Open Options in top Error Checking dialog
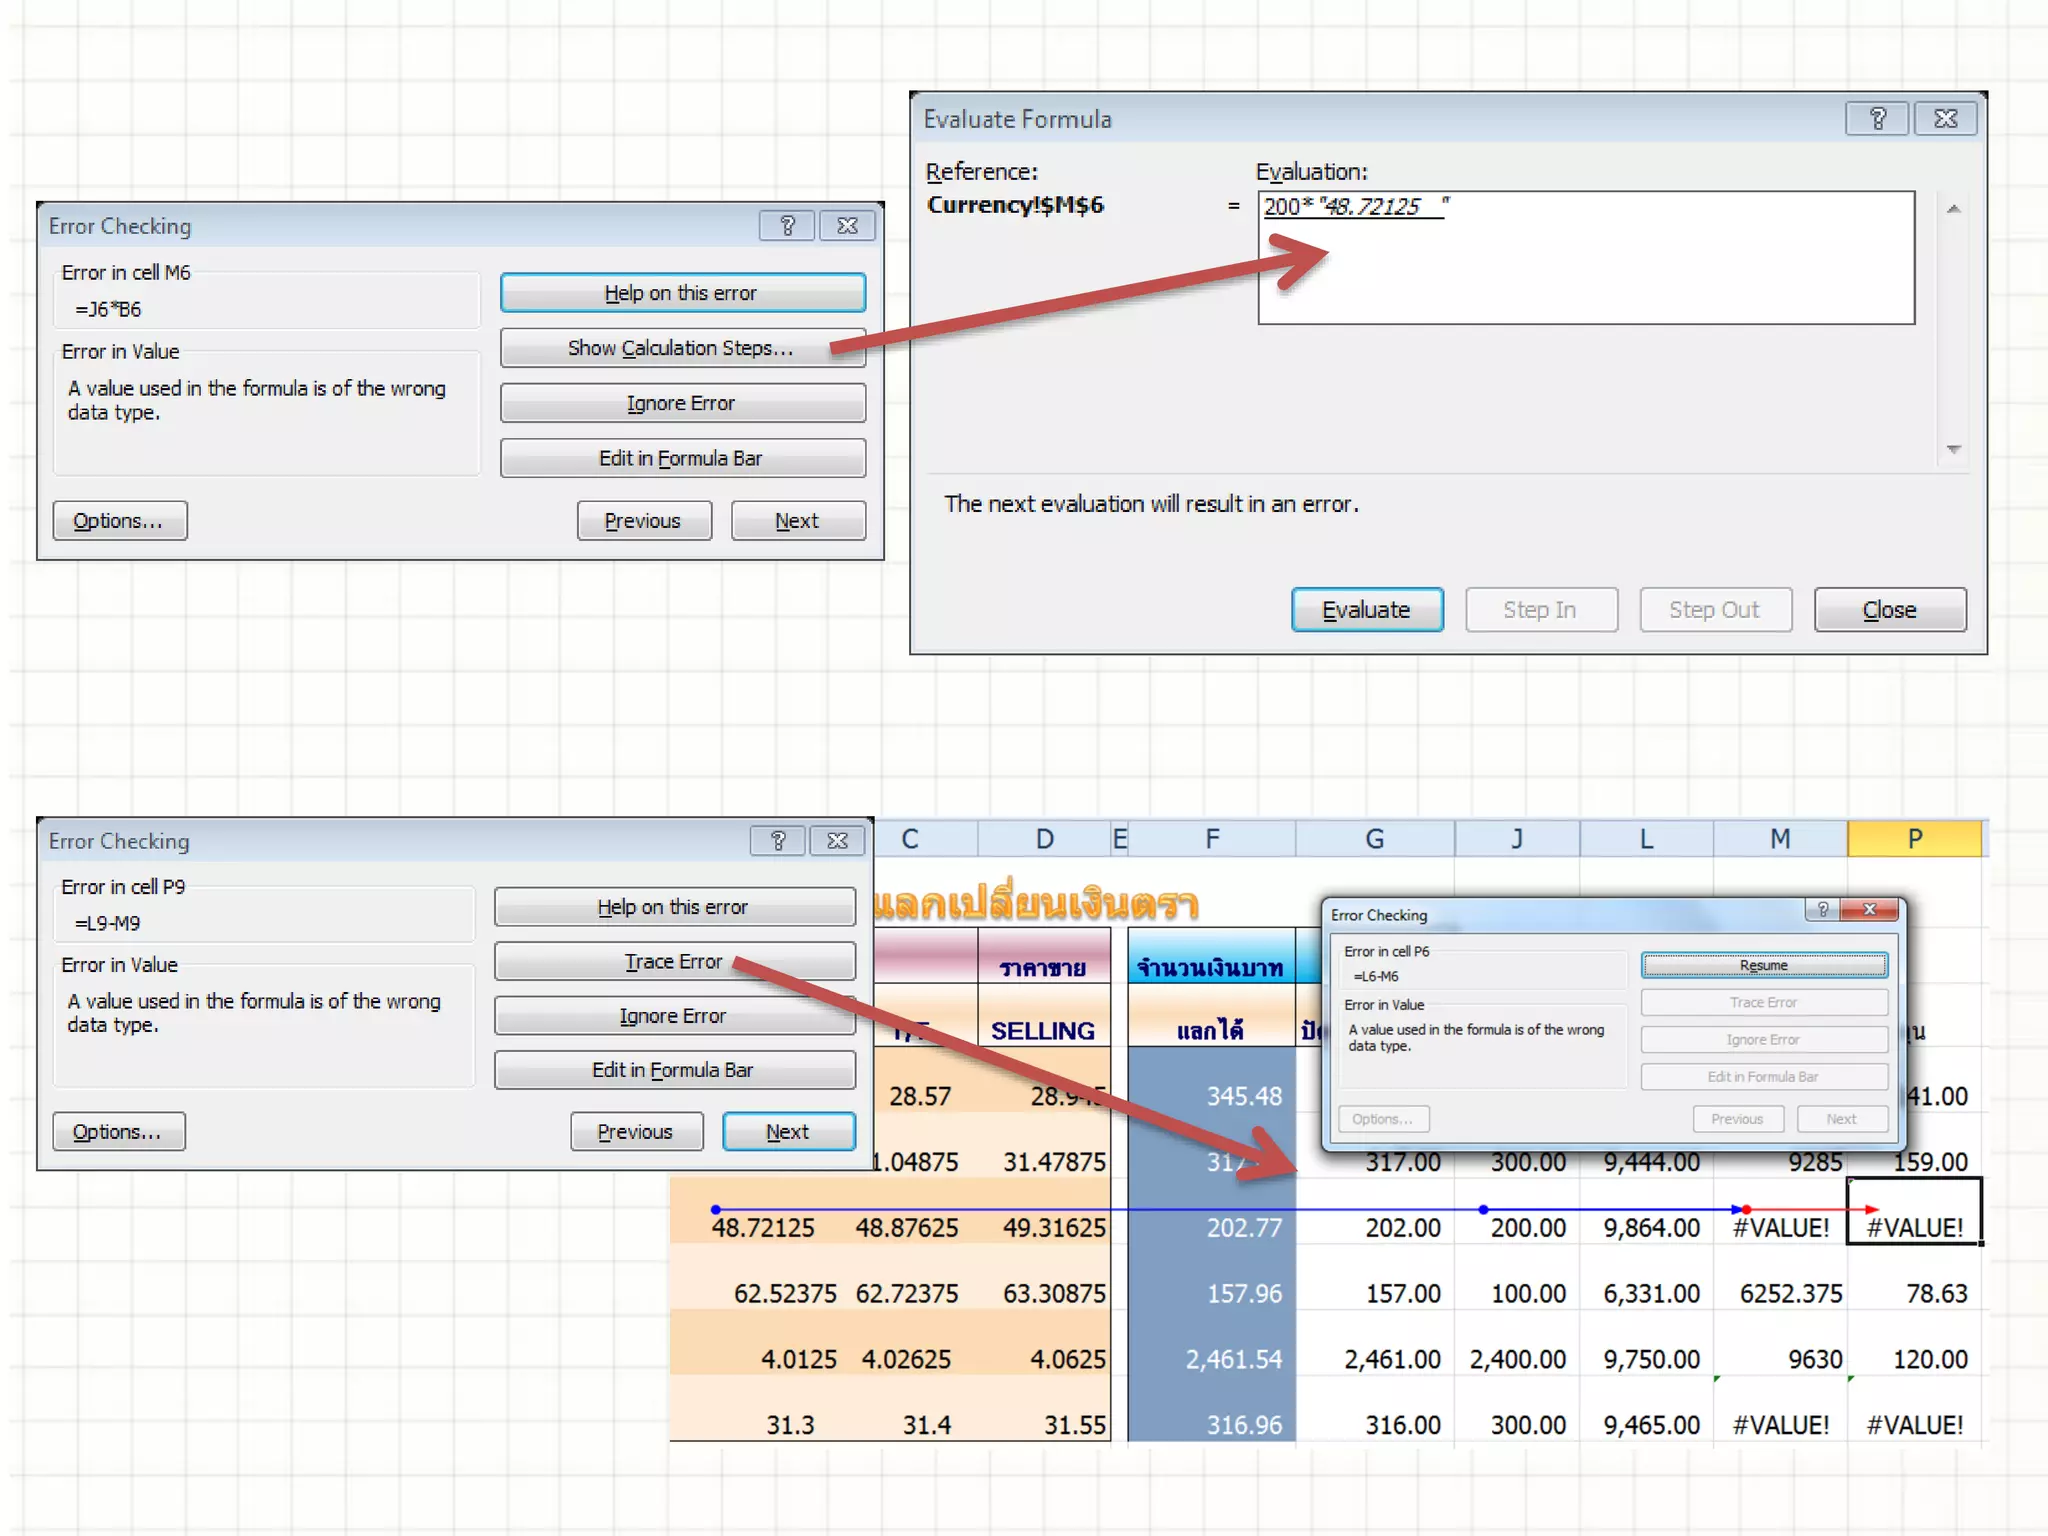Screen dimensions: 2048x1536 [x=119, y=521]
